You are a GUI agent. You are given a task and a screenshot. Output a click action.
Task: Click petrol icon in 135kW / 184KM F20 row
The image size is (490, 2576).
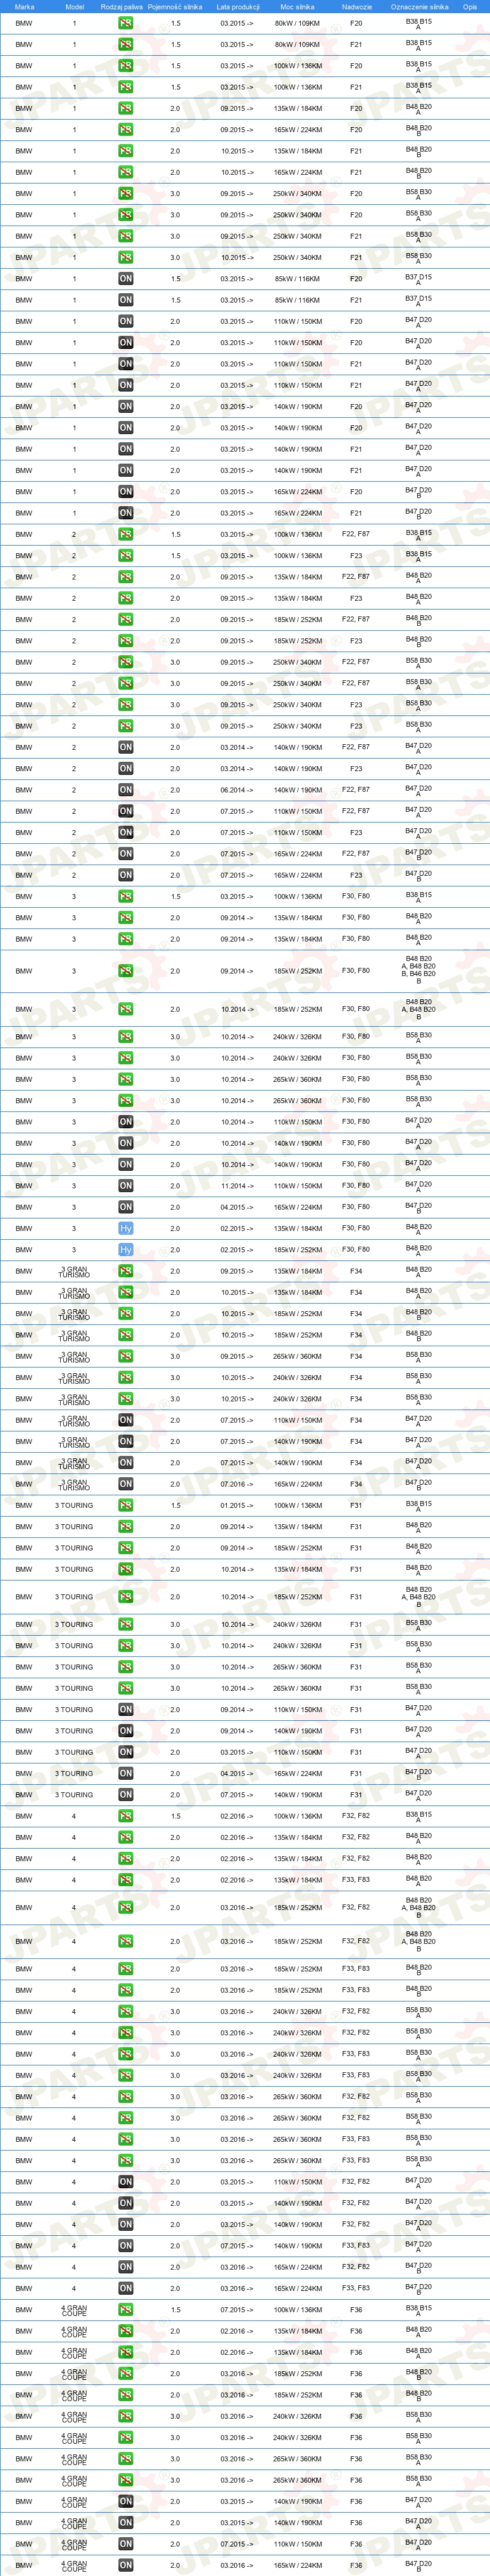click(x=125, y=108)
